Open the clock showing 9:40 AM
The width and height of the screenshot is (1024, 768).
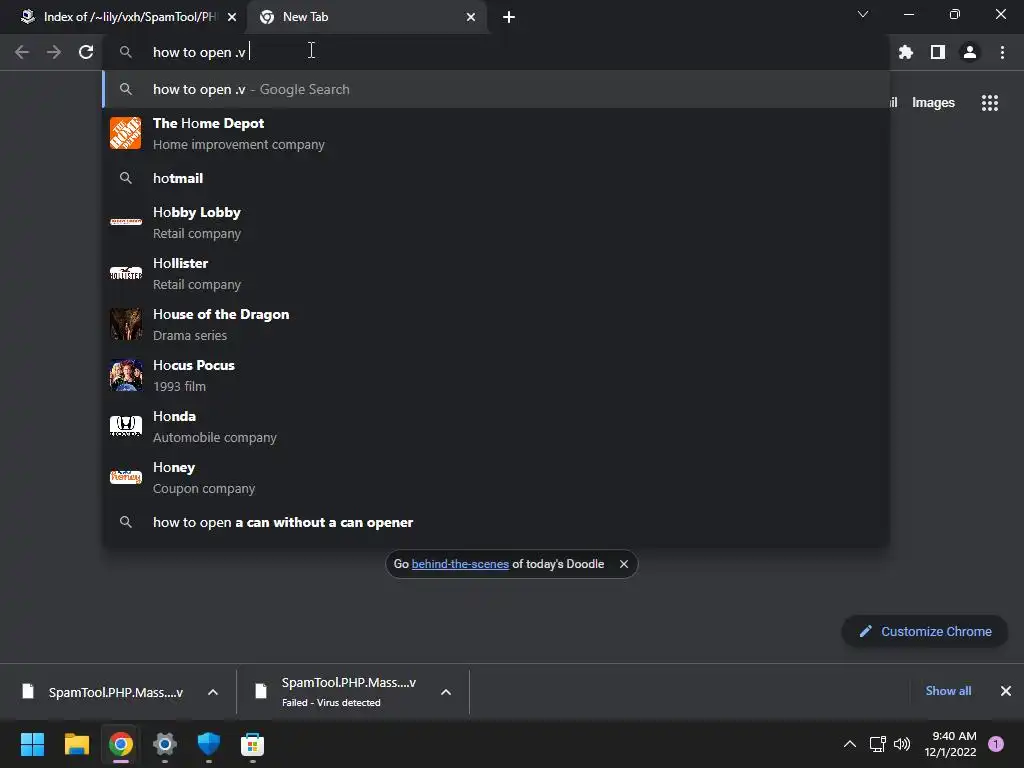pyautogui.click(x=950, y=744)
